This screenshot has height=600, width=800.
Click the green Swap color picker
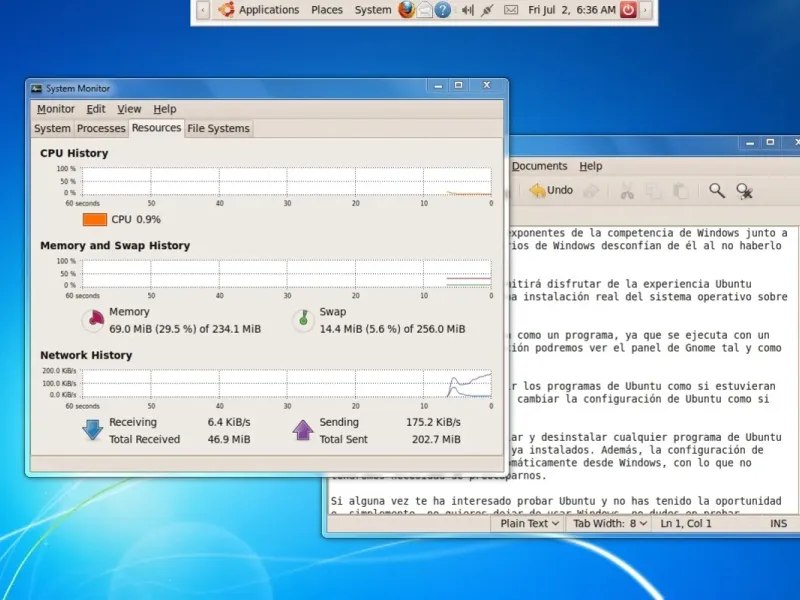303,320
